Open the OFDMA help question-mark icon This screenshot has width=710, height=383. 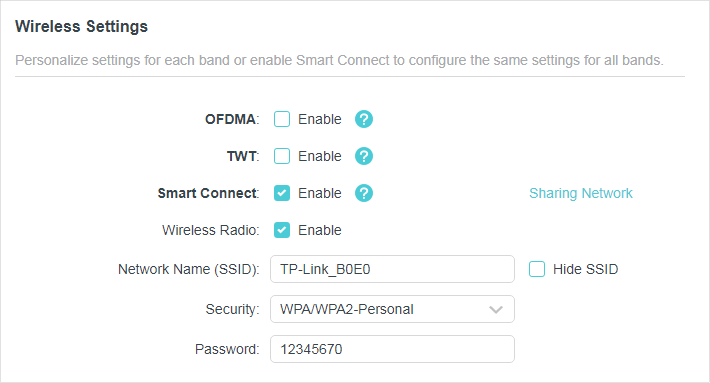364,120
